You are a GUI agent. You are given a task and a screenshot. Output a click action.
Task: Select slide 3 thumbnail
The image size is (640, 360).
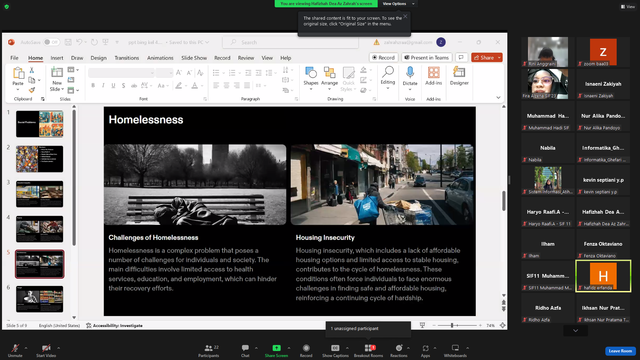(x=40, y=194)
